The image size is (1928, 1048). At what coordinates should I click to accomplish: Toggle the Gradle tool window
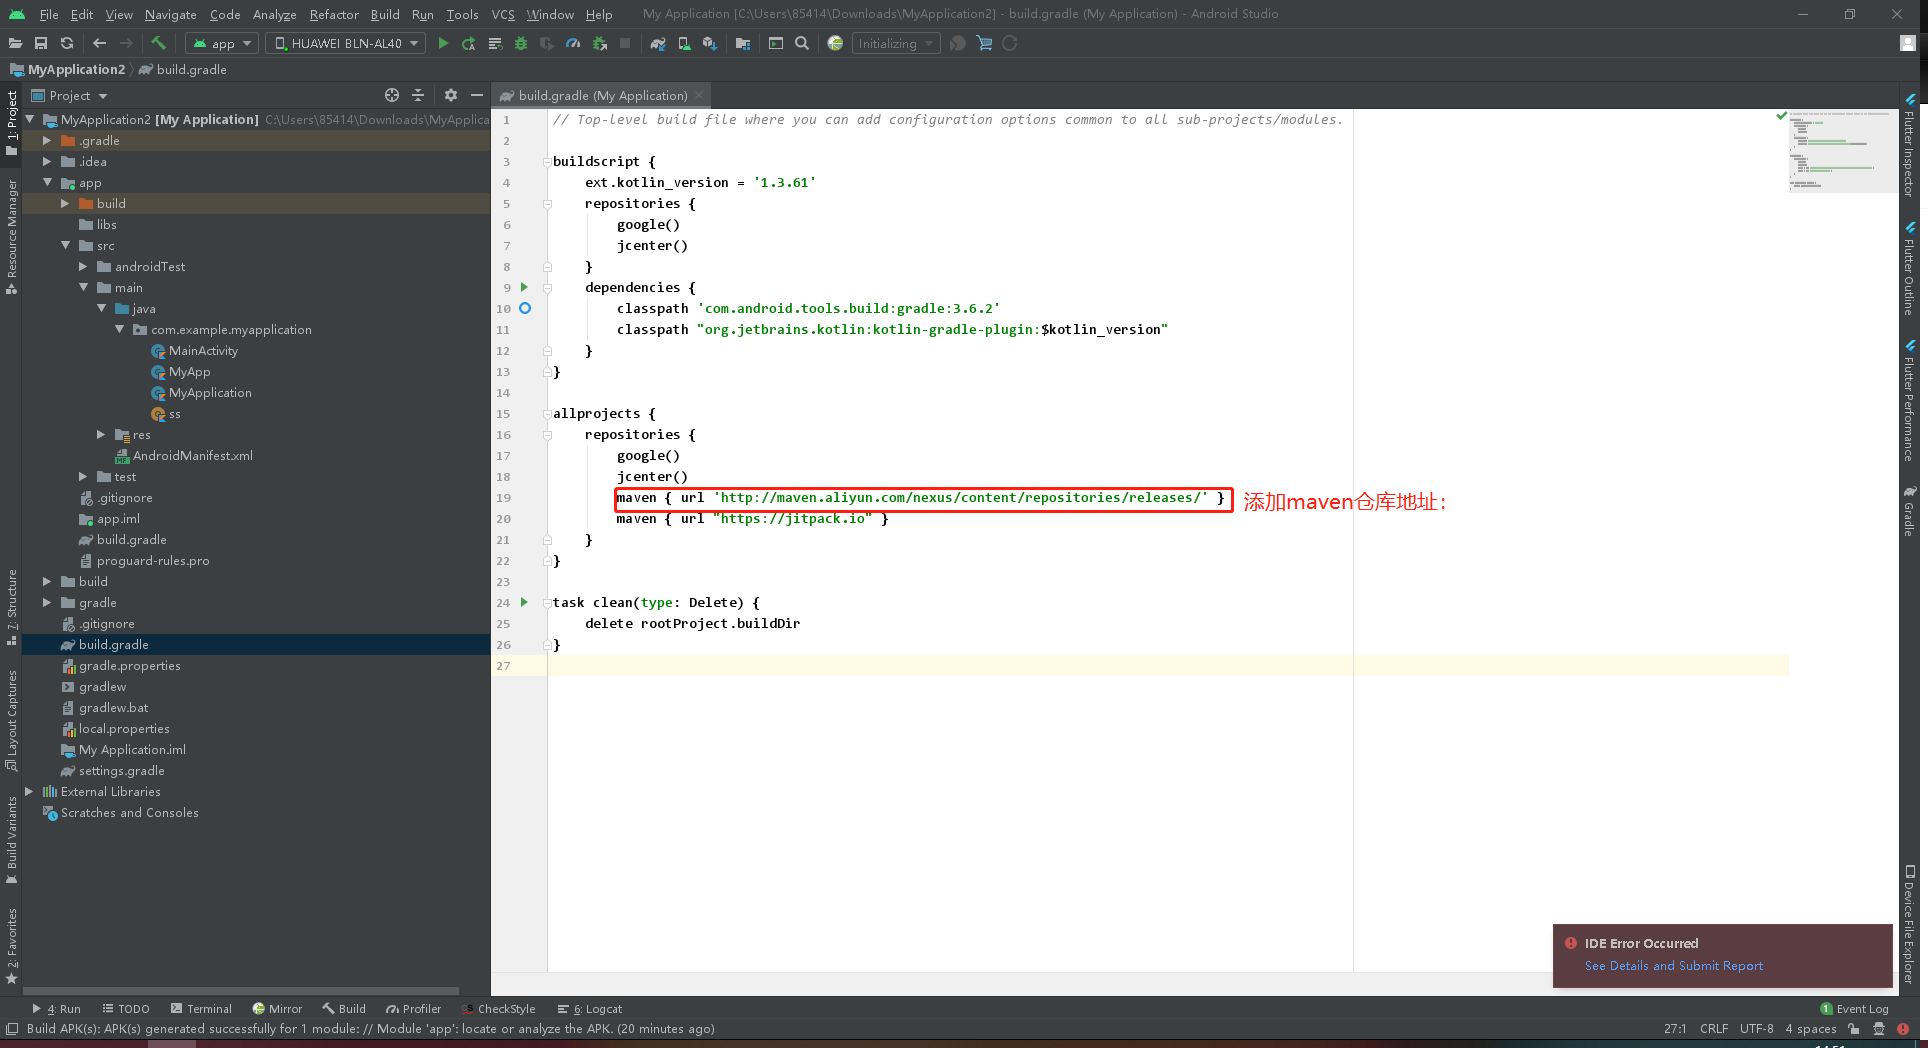(1909, 513)
